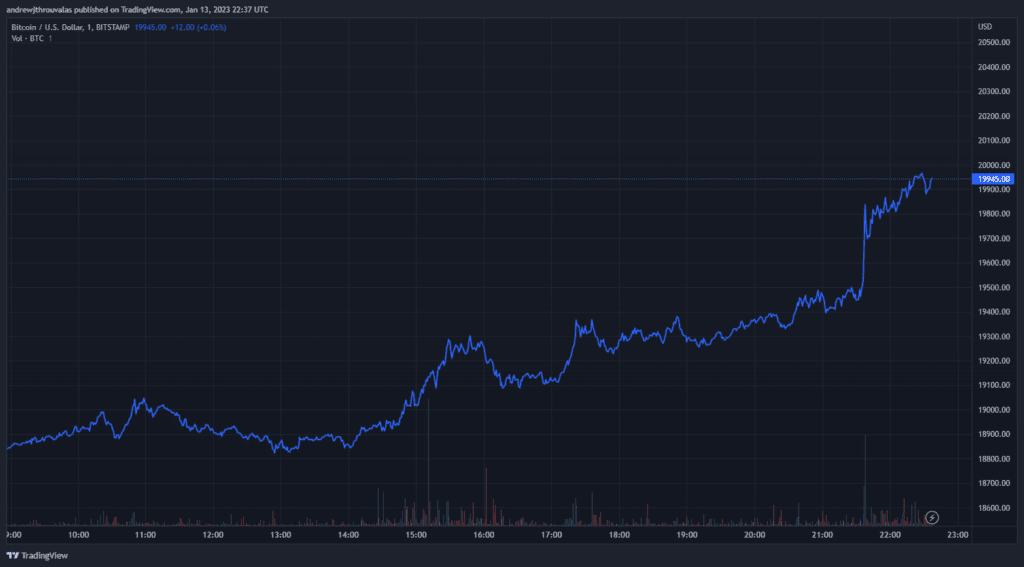Click the published-on TradingView.com header text
Image resolution: width=1024 pixels, height=567 pixels.
tap(137, 9)
